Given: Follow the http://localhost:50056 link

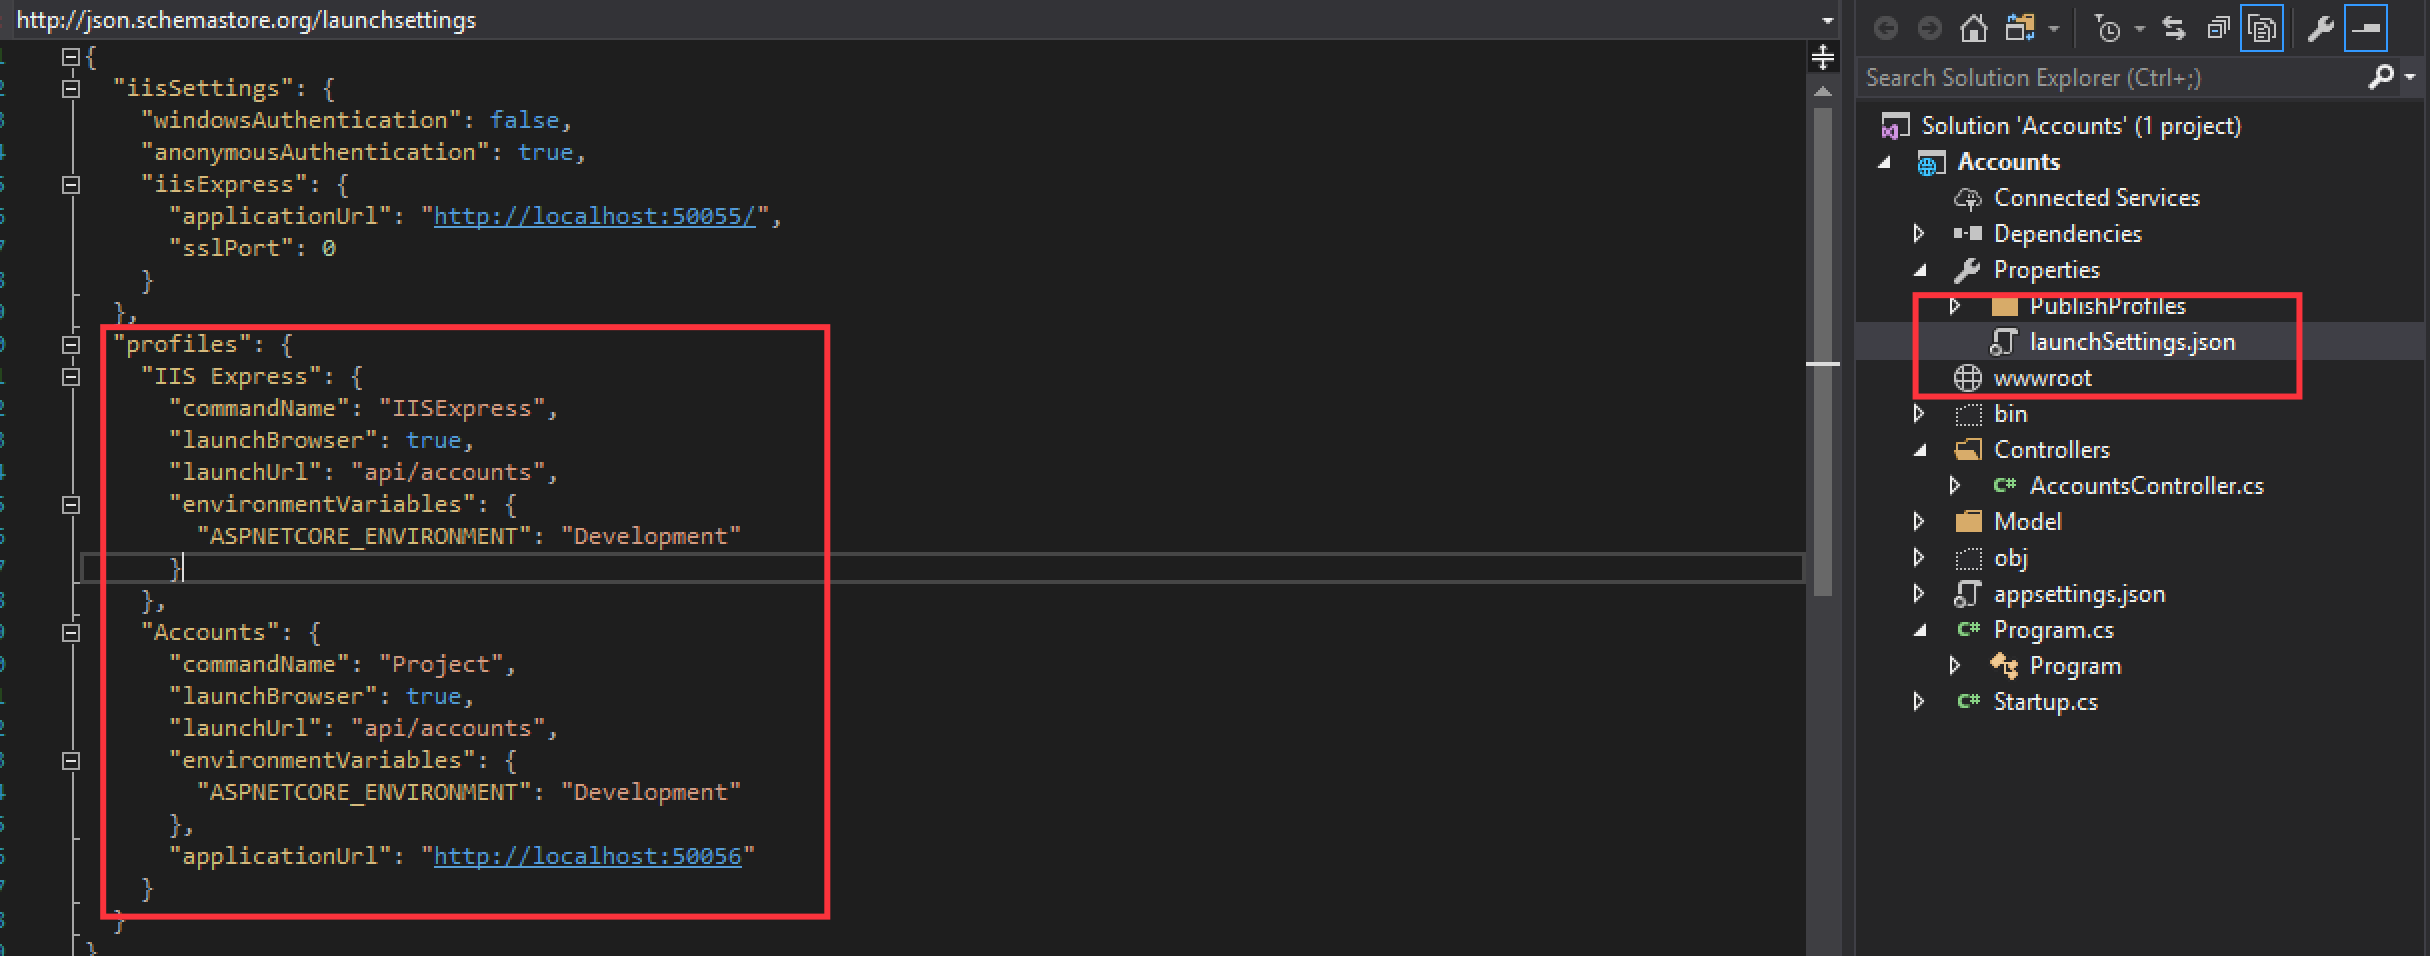Looking at the screenshot, I should [588, 856].
